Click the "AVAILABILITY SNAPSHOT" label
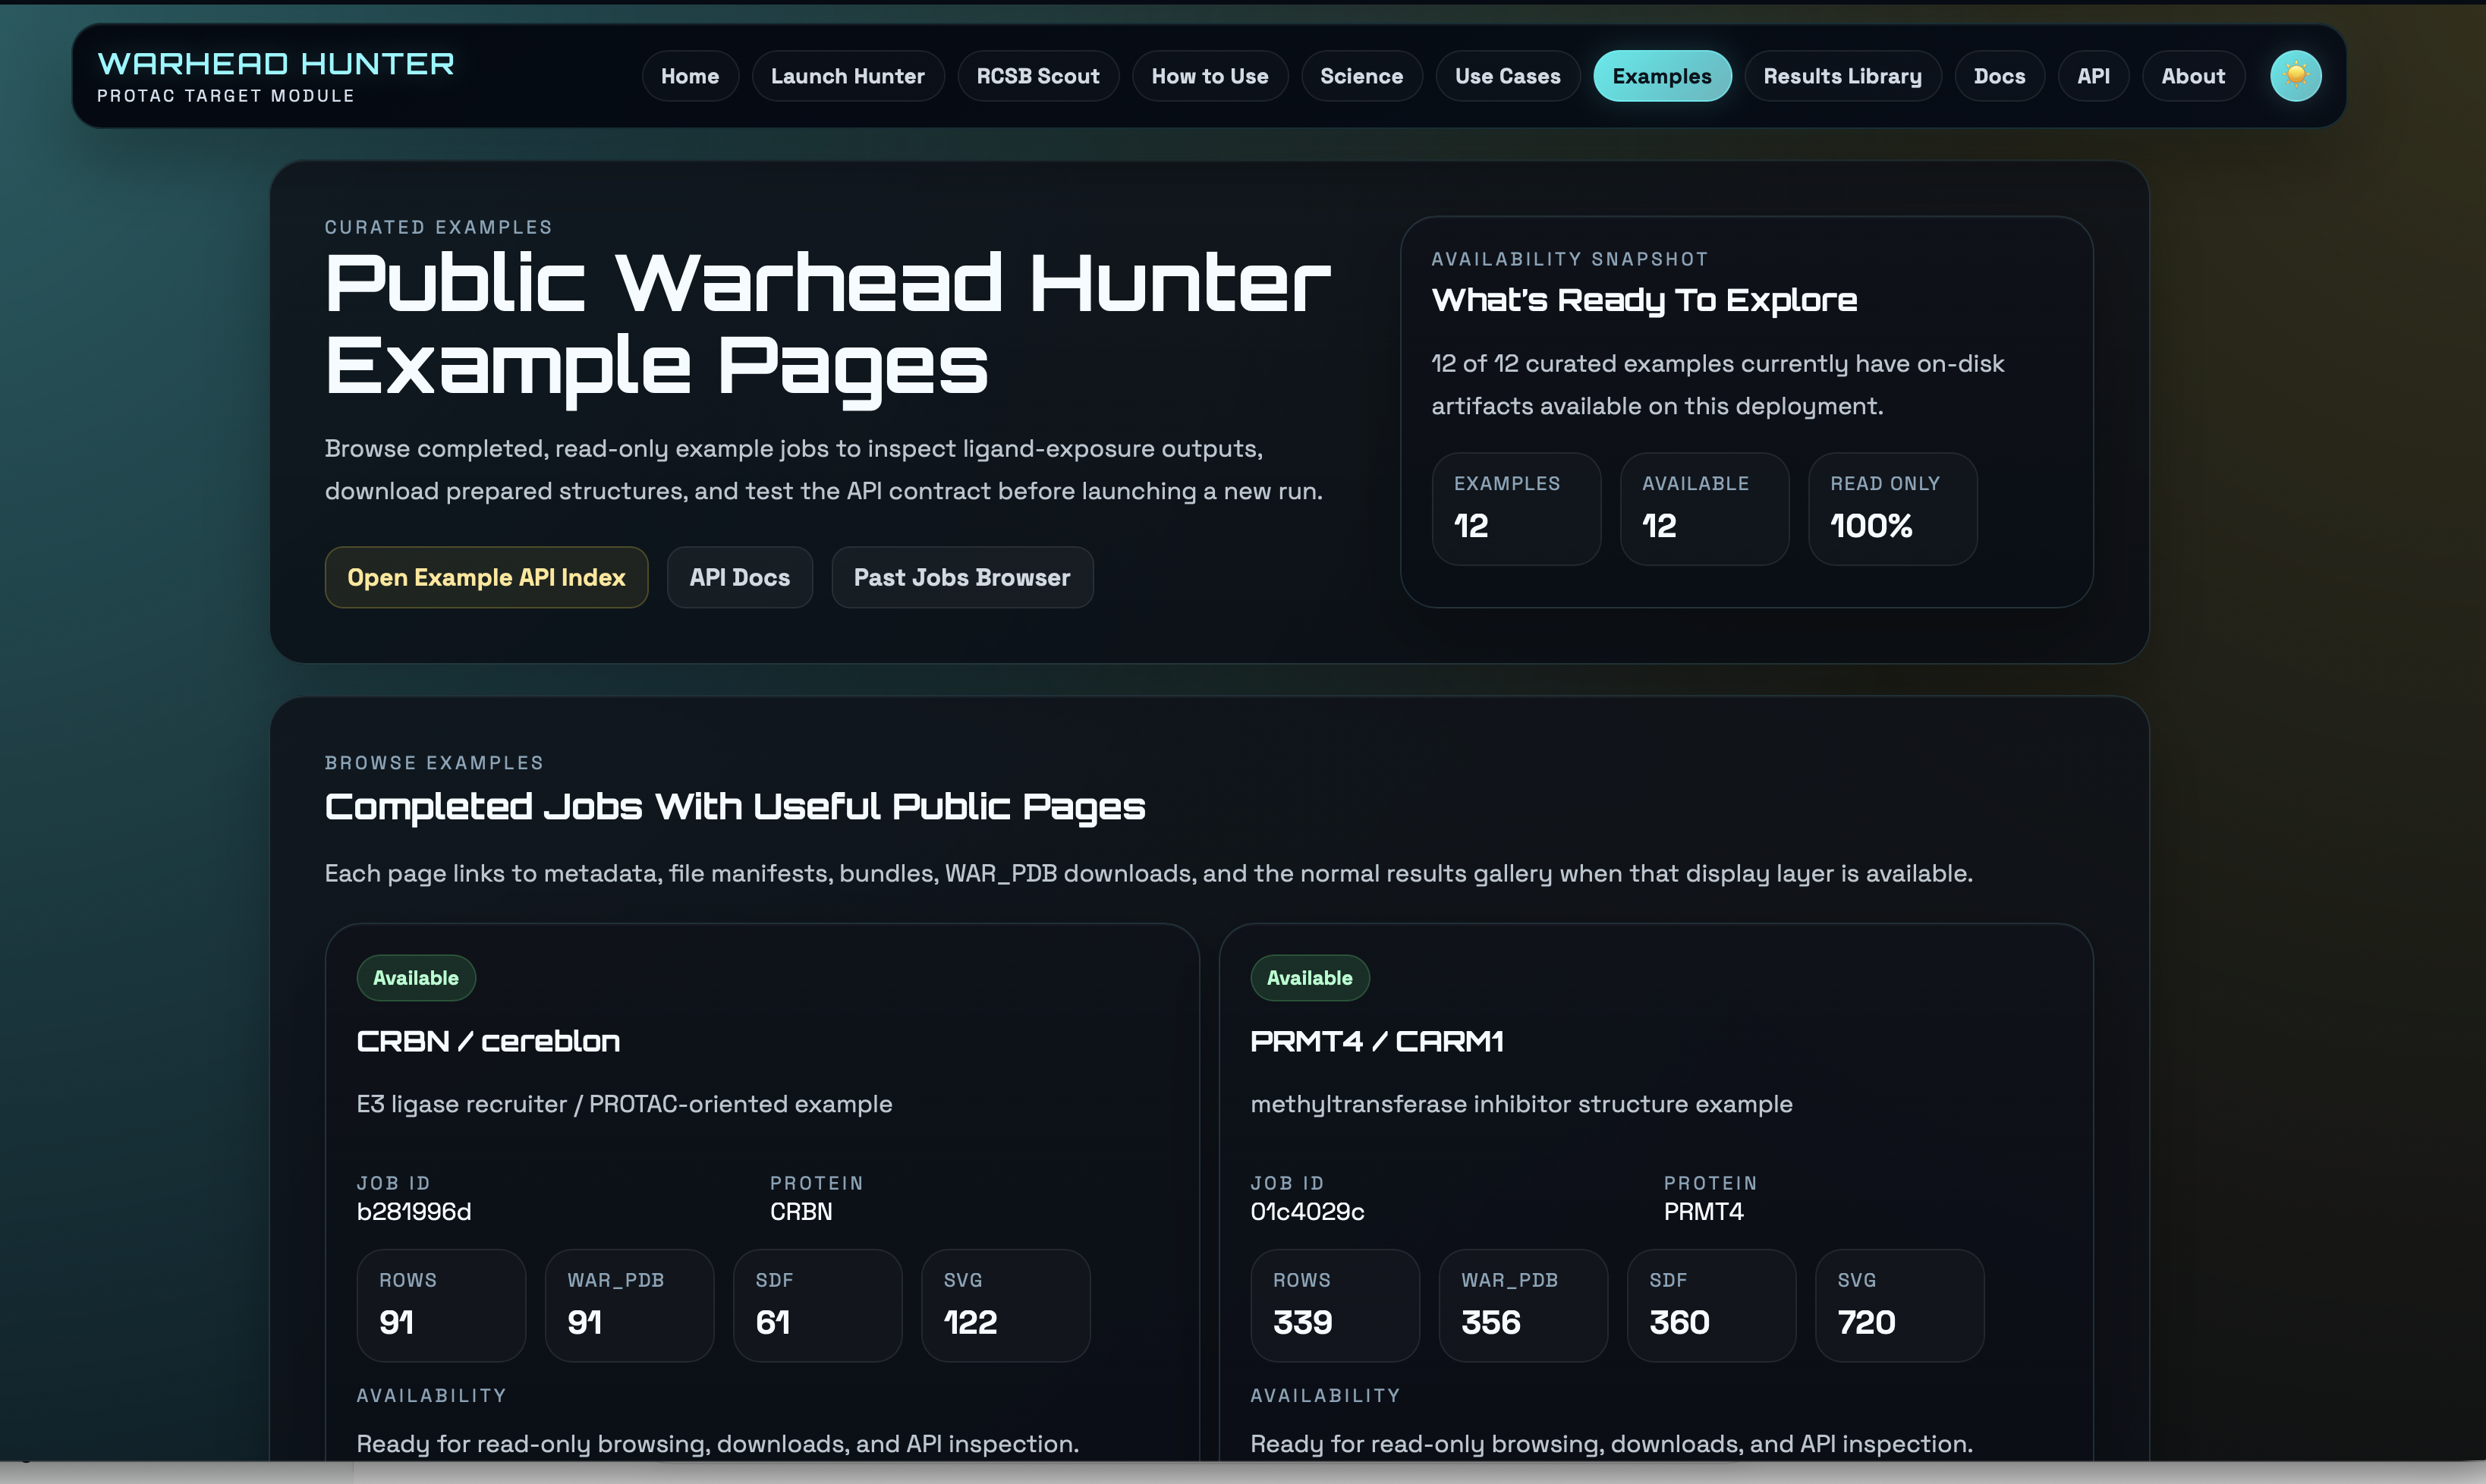The height and width of the screenshot is (1484, 2486). (x=1569, y=259)
